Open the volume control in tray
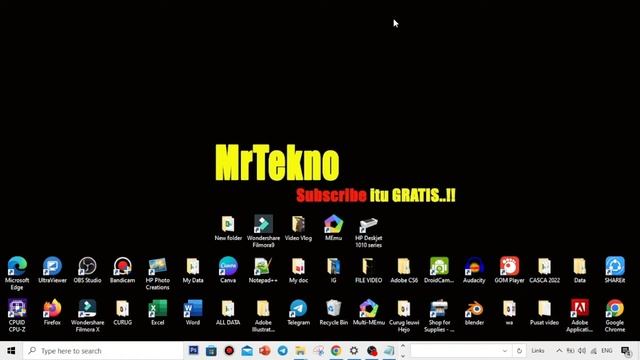This screenshot has height=360, width=640. click(582, 351)
